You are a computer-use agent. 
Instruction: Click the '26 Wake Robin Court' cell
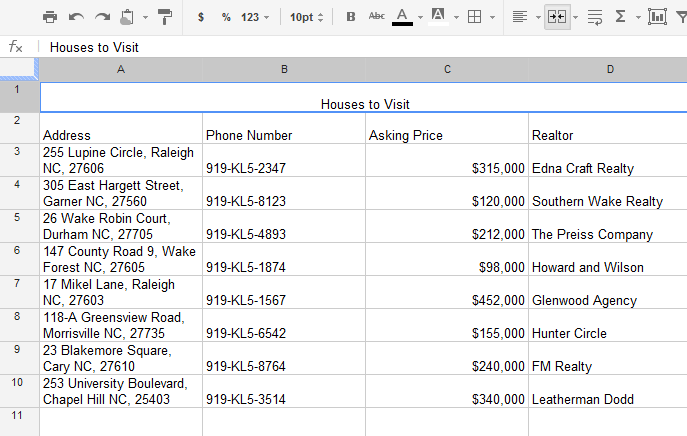[121, 226]
